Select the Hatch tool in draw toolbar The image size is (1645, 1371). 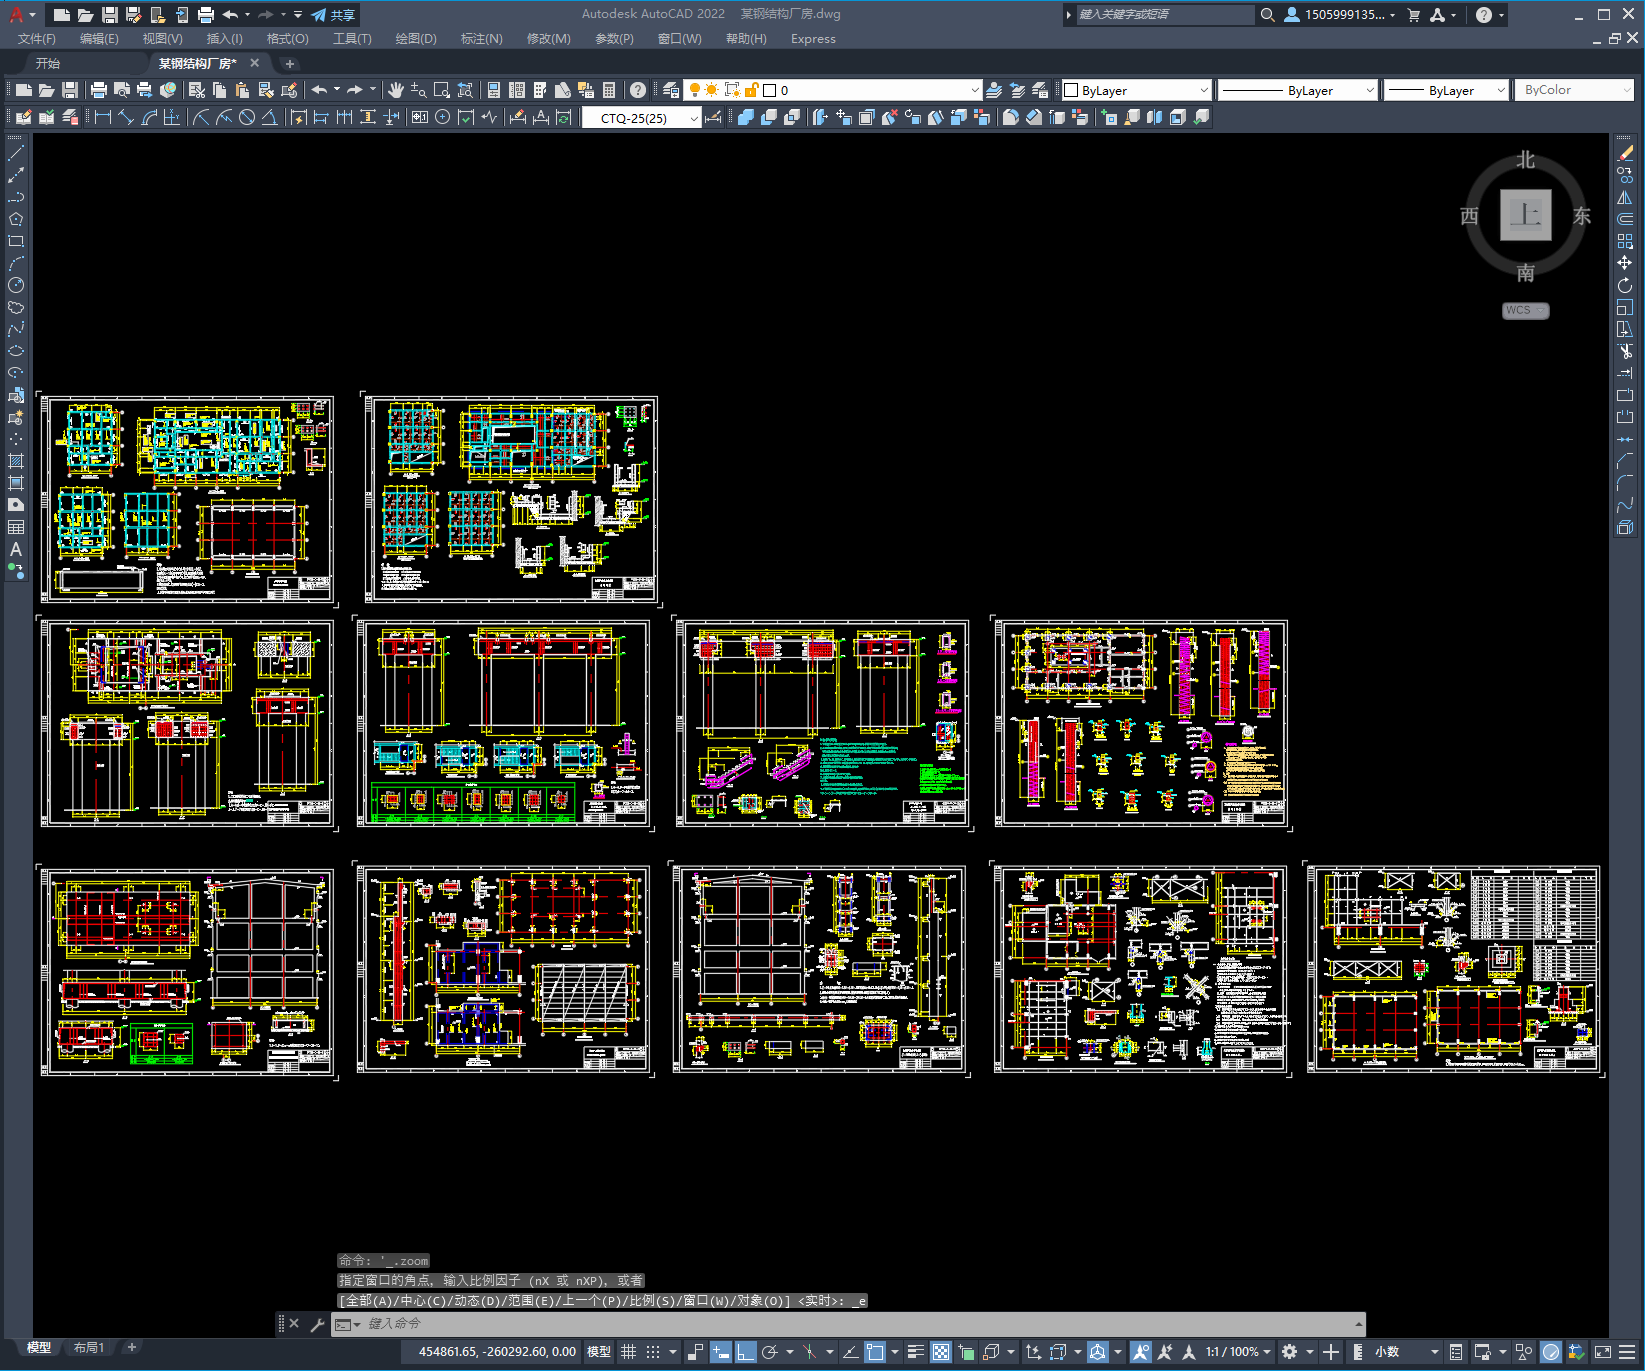[16, 461]
